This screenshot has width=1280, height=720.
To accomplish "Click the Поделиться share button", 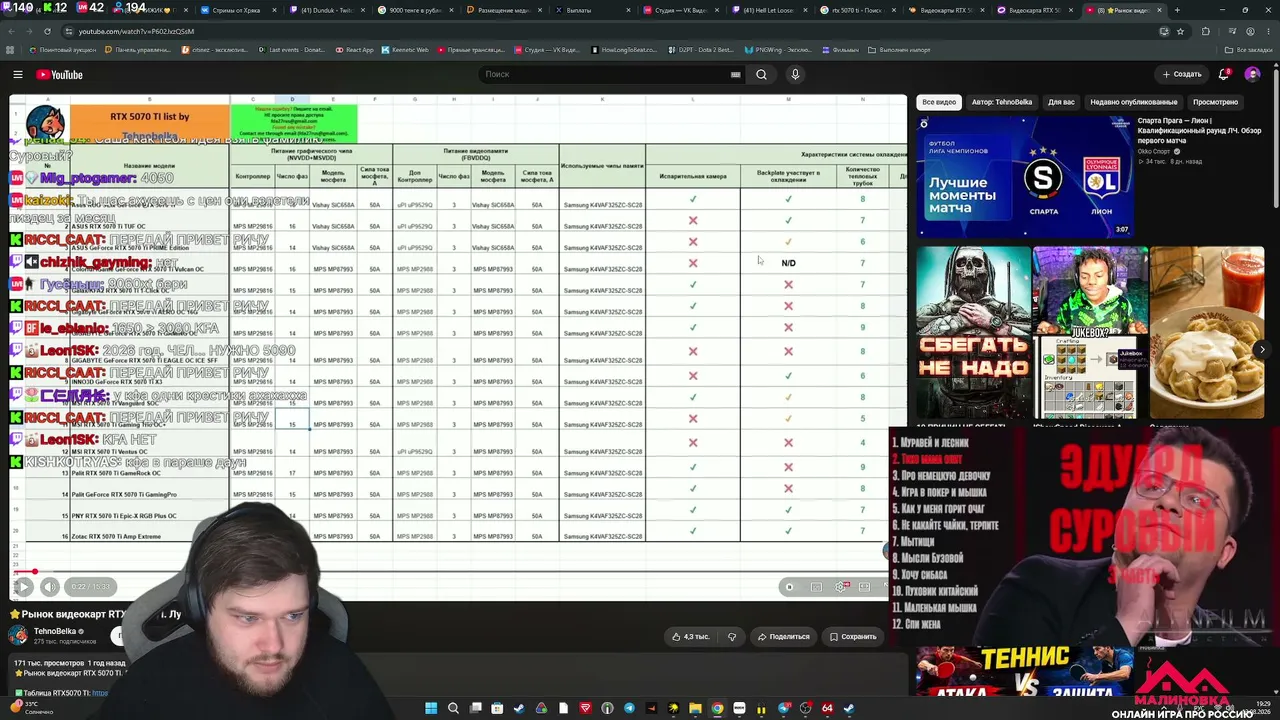I will tap(783, 636).
